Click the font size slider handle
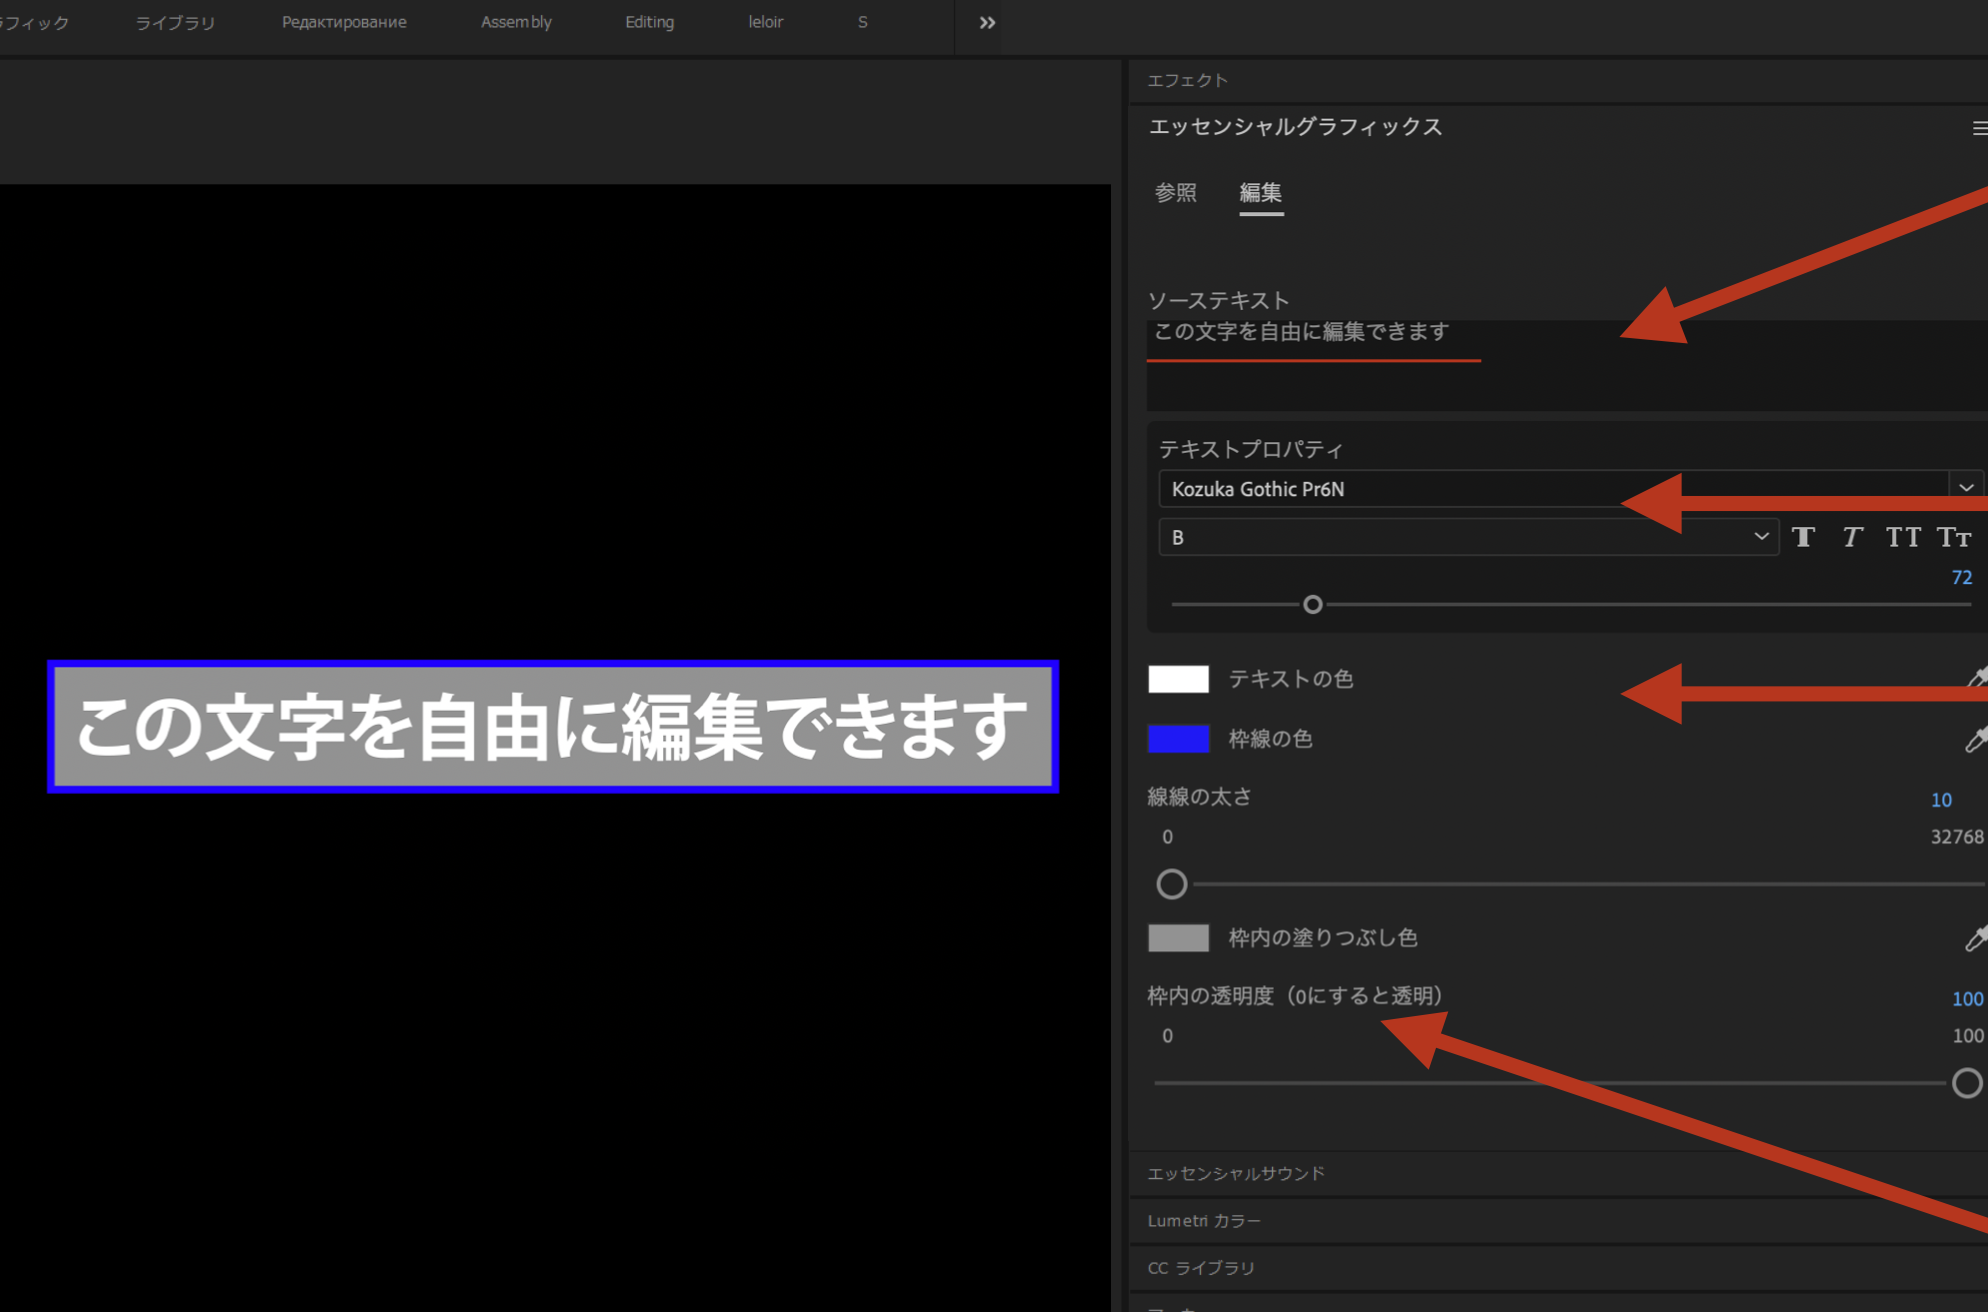Viewport: 1988px width, 1312px height. (x=1313, y=604)
